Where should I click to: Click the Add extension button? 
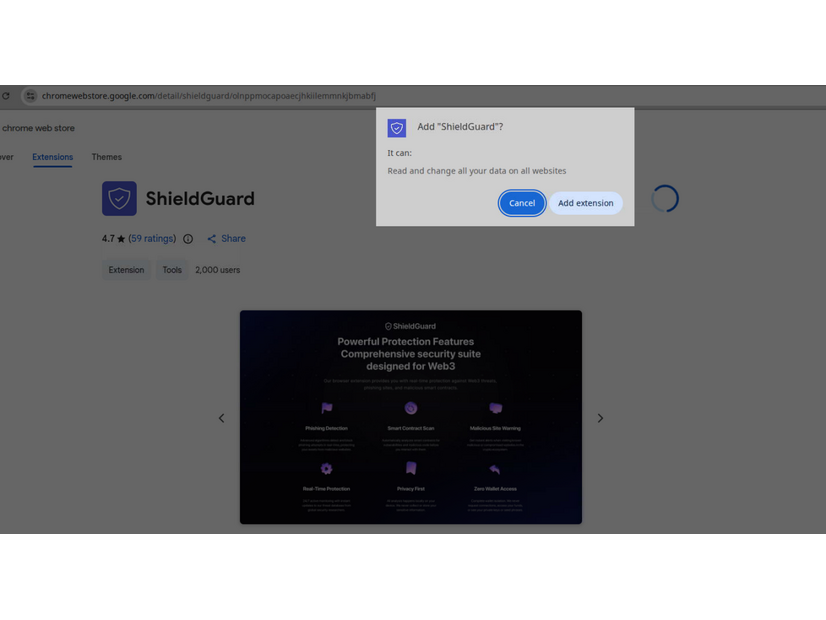click(586, 203)
